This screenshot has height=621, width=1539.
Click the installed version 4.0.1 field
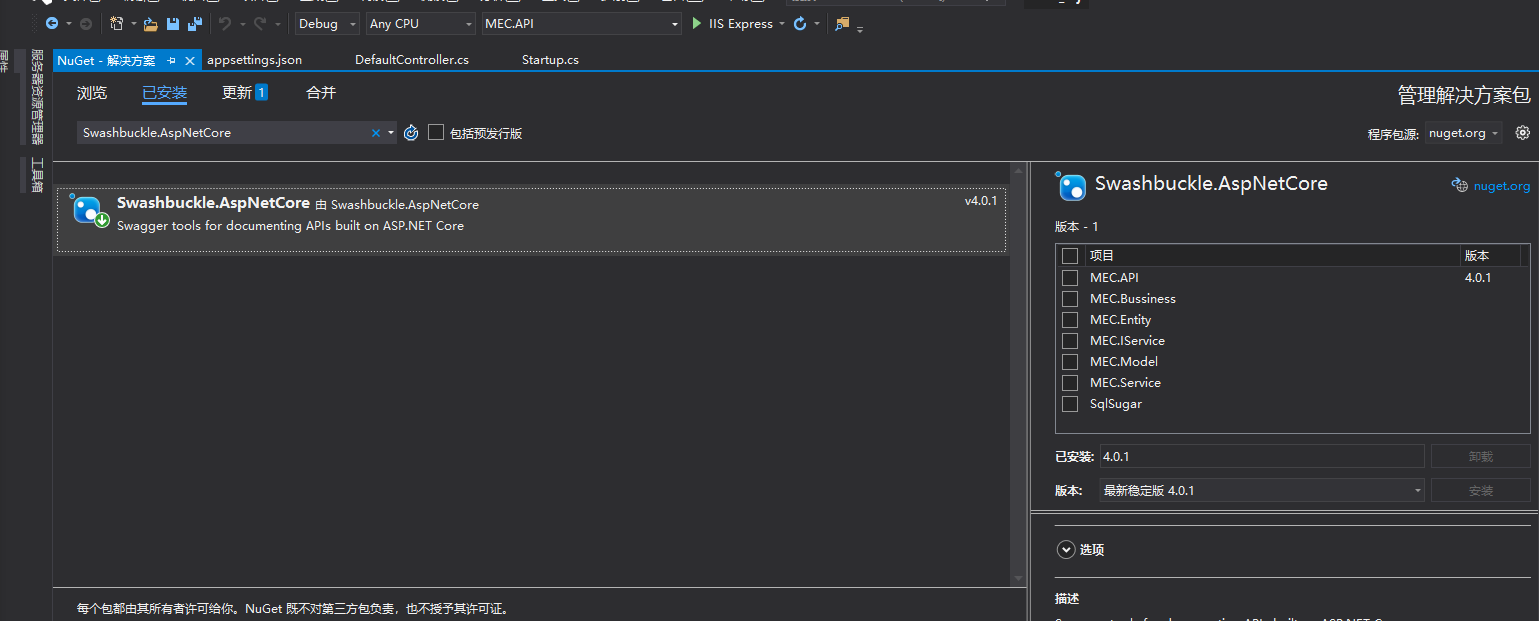(x=1262, y=457)
